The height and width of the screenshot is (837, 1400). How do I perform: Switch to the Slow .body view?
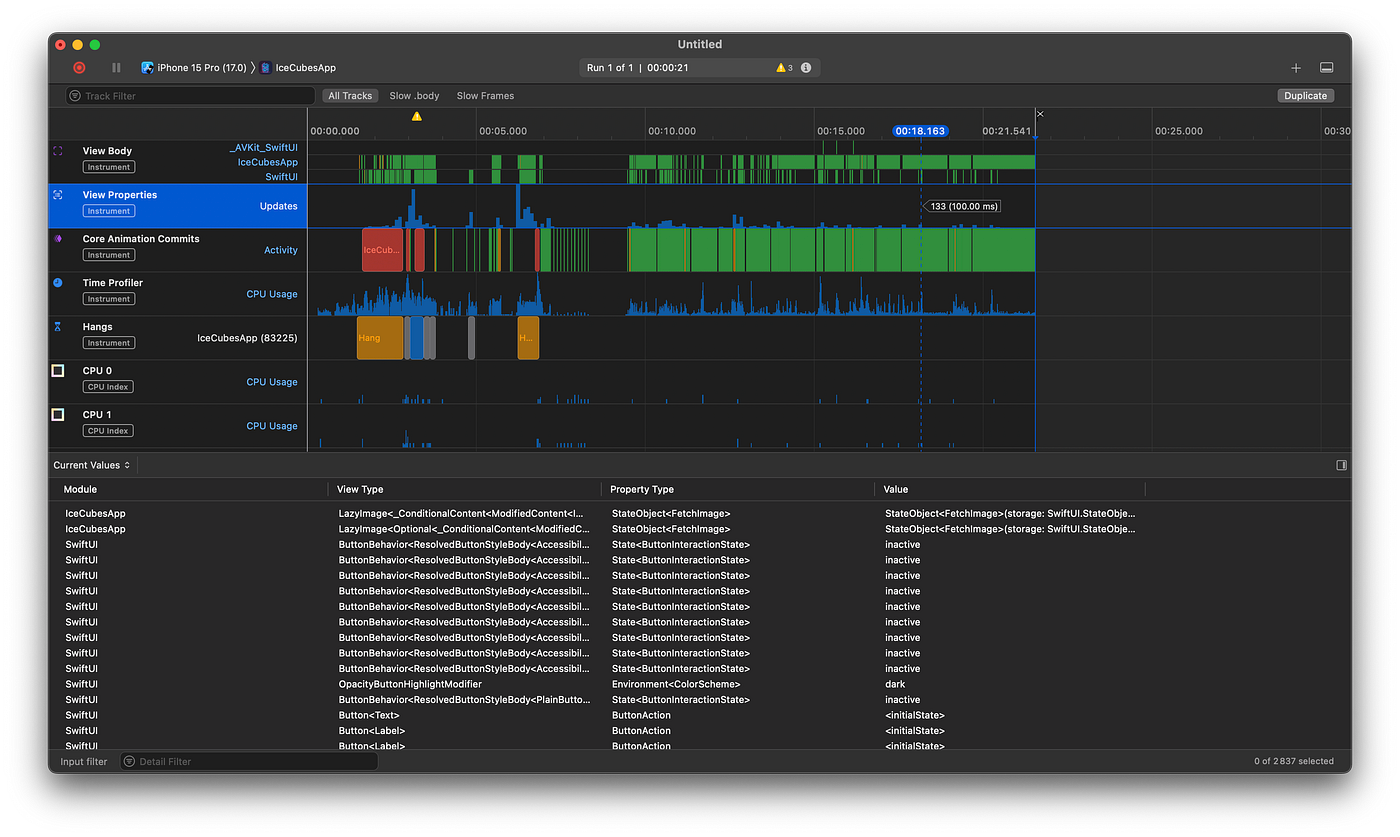pyautogui.click(x=414, y=95)
